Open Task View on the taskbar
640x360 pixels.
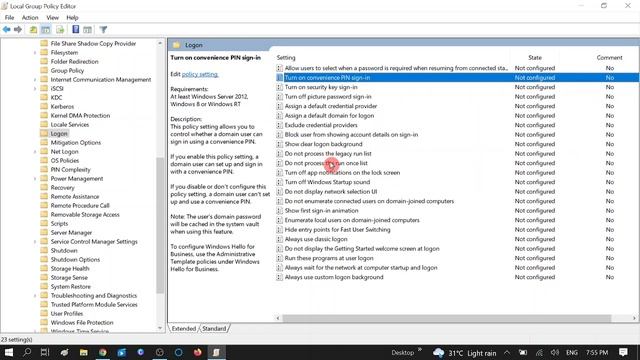click(x=45, y=352)
